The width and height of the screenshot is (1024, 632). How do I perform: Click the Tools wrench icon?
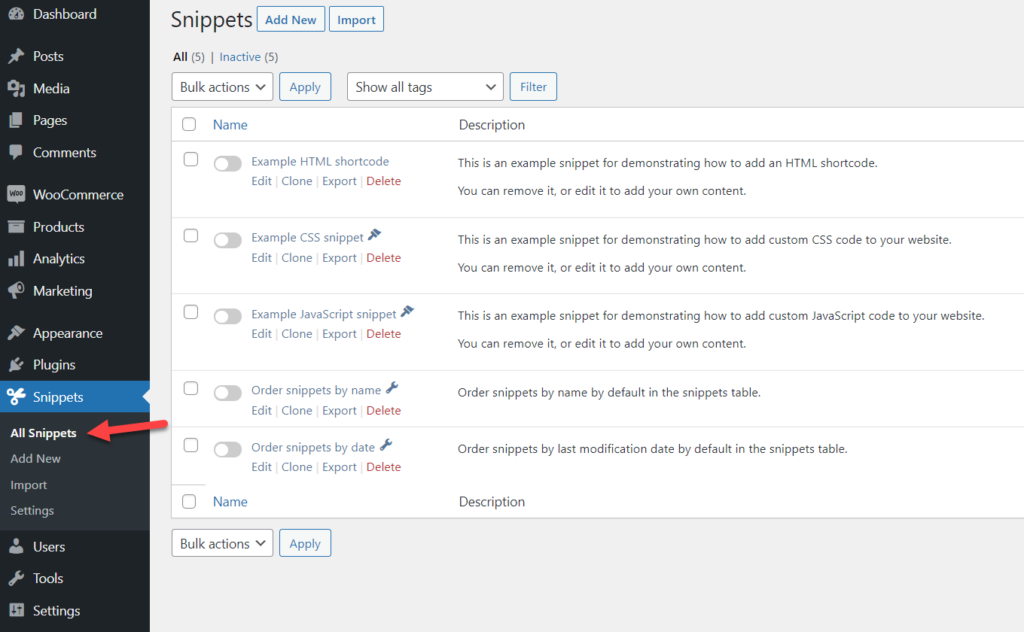16,578
